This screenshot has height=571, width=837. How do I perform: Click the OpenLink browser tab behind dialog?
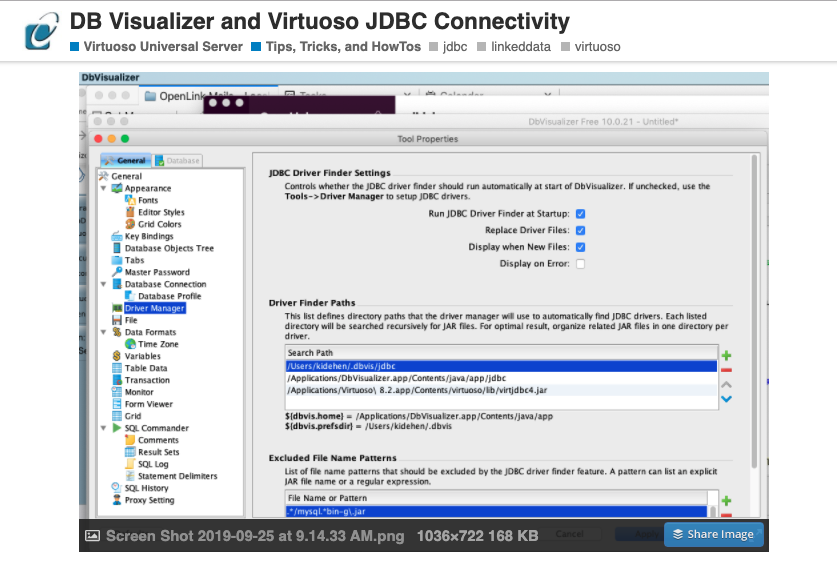tap(208, 96)
